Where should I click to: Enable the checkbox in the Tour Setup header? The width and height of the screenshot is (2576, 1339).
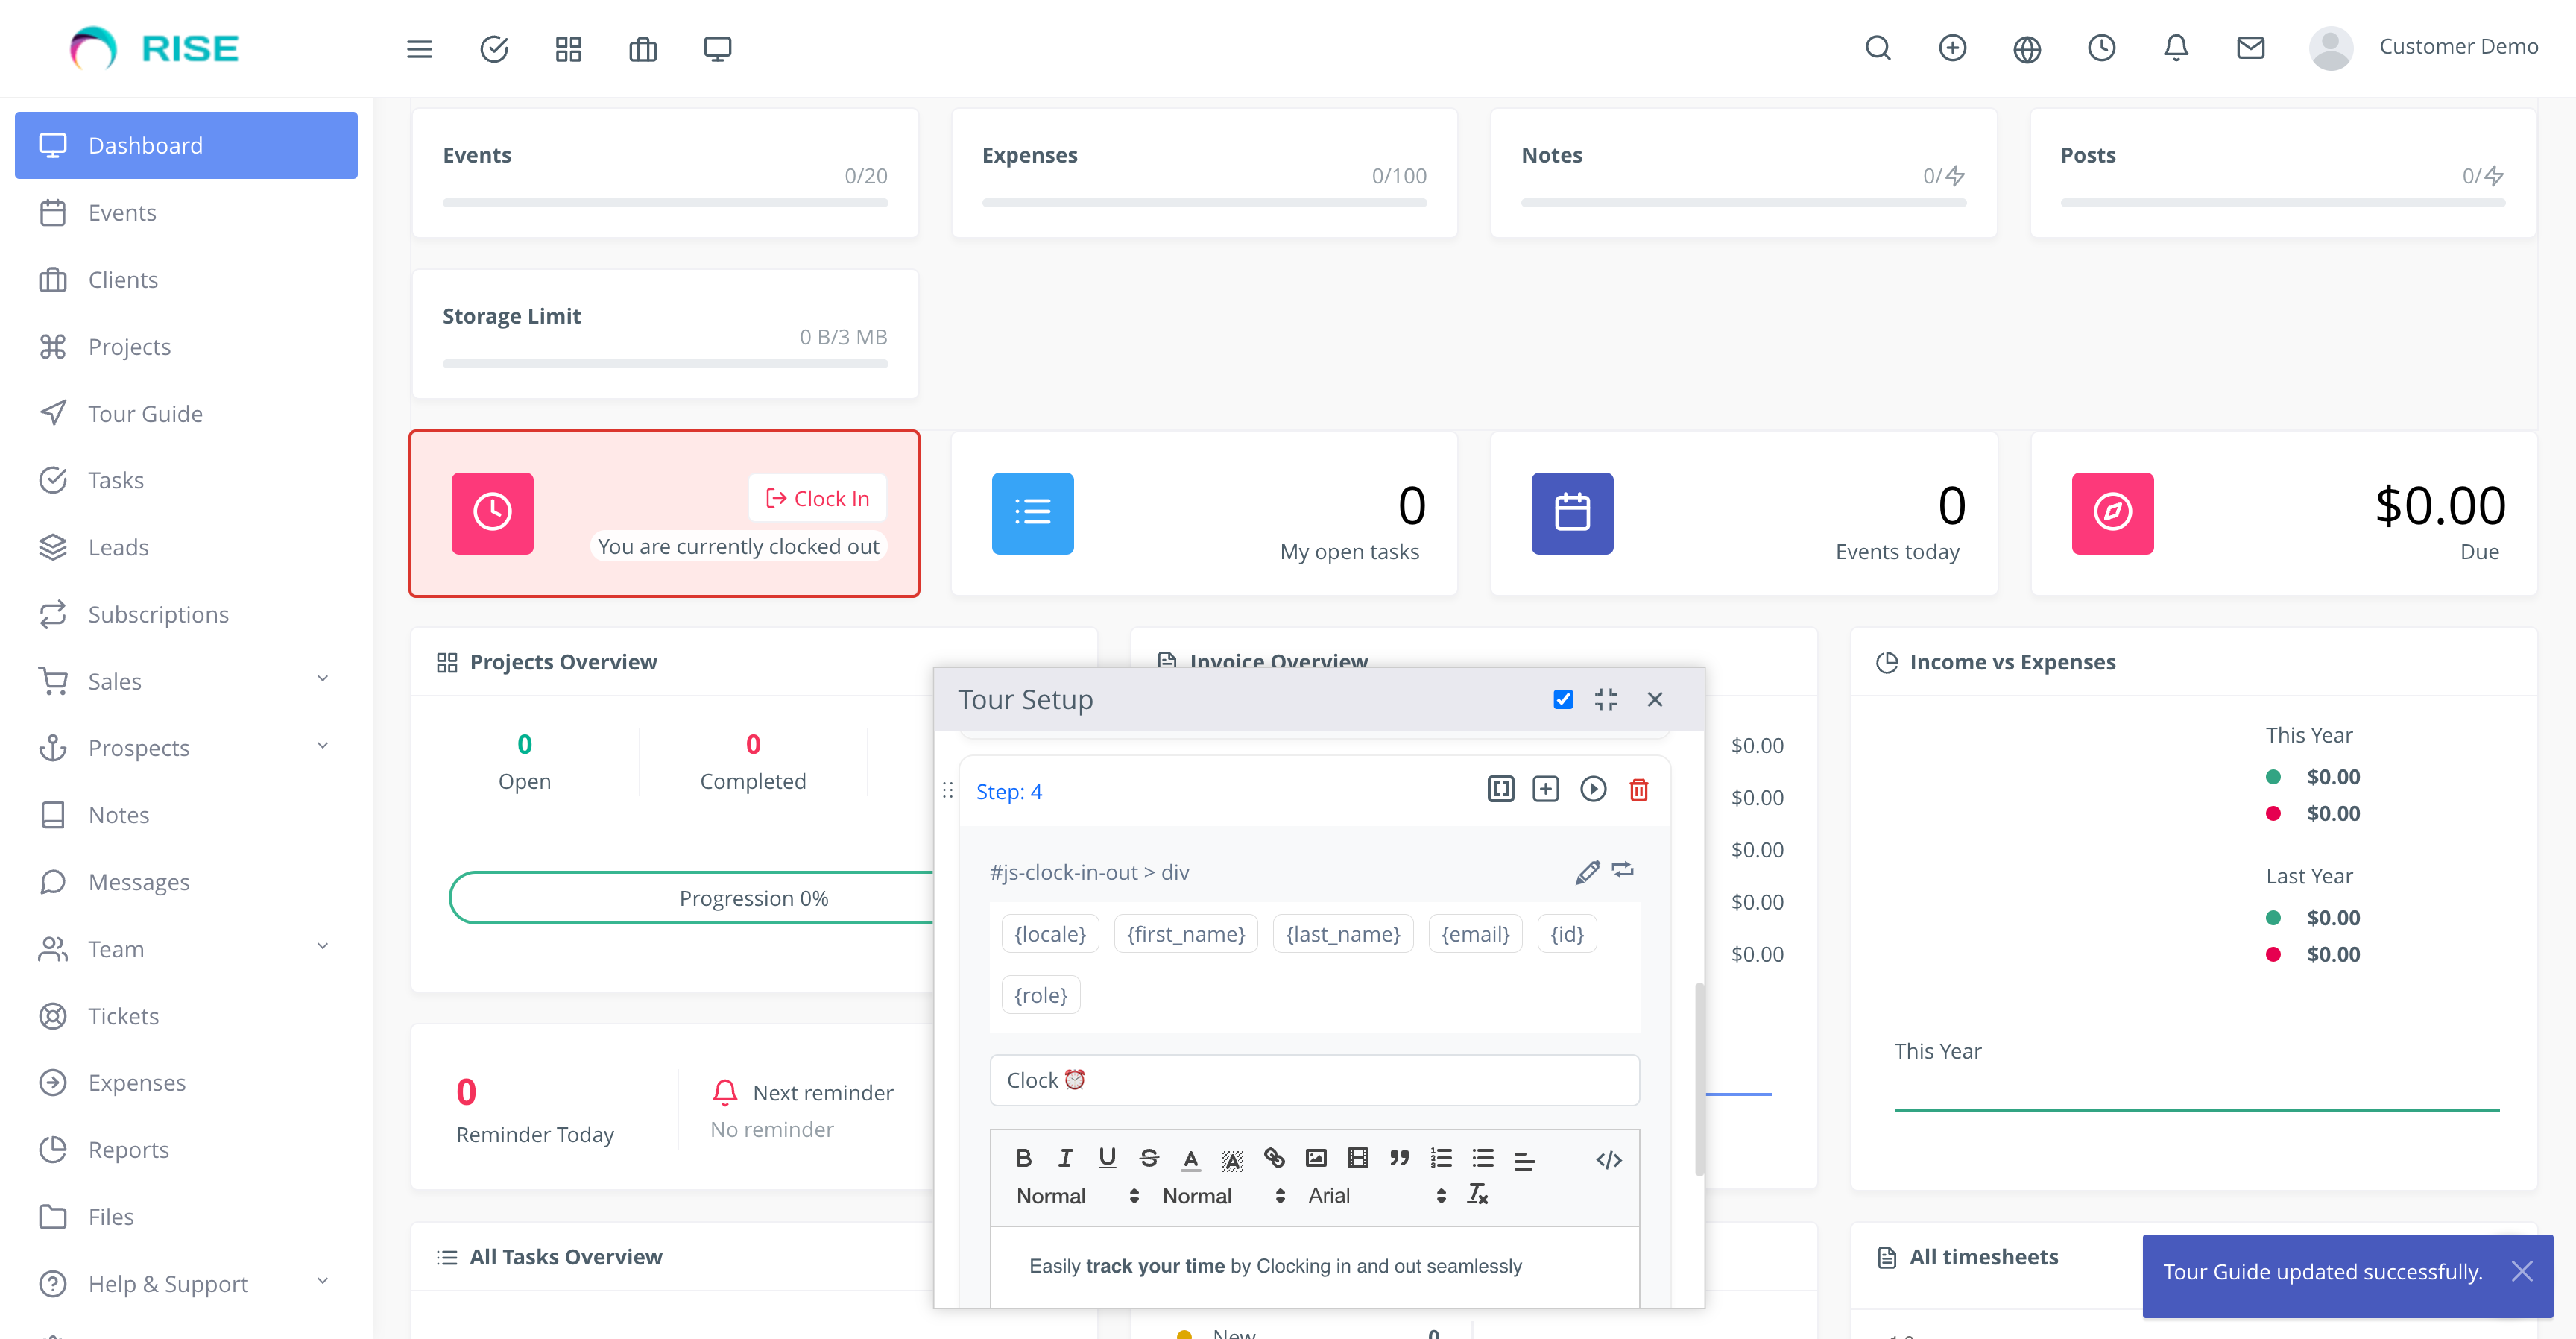tap(1562, 699)
